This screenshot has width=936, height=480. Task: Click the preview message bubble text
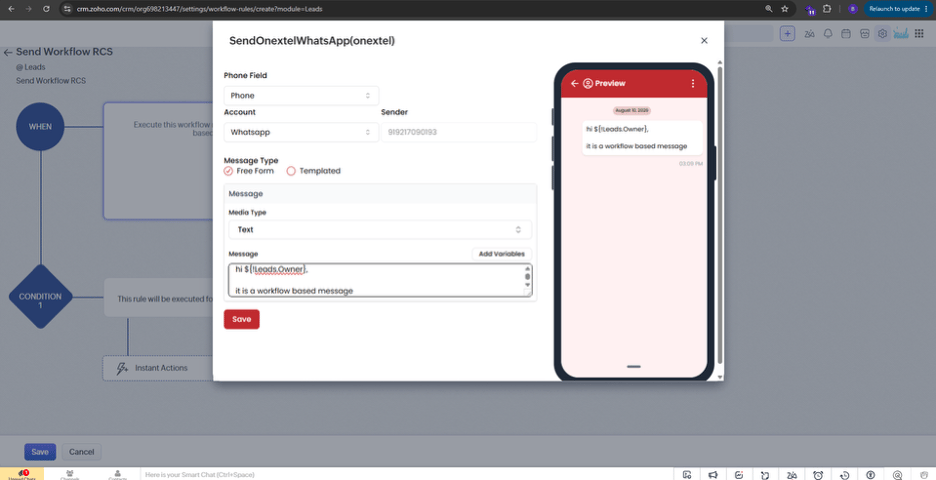[x=642, y=138]
